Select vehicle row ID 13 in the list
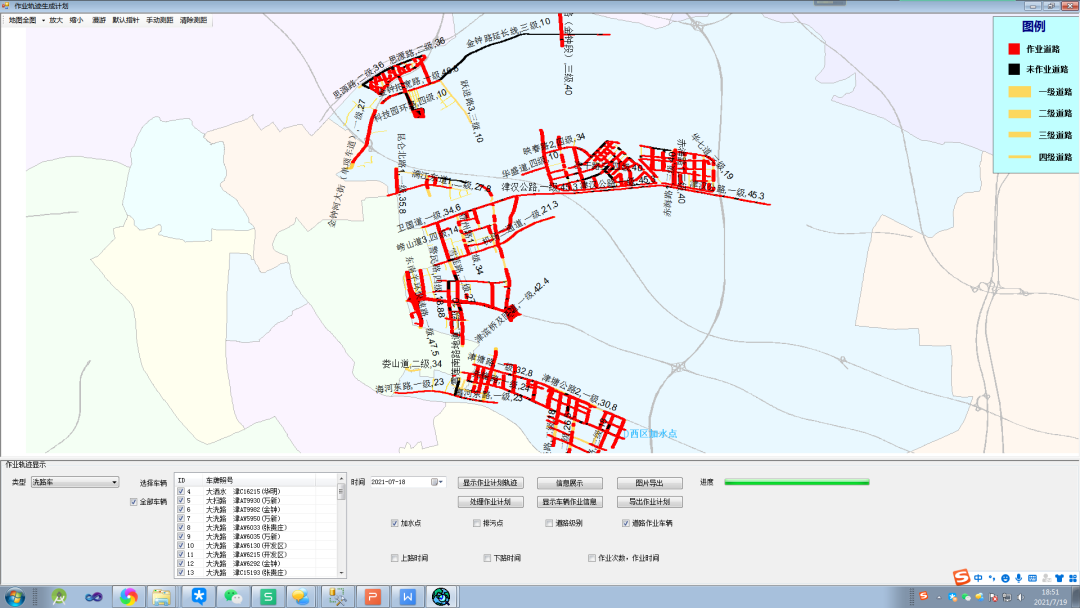This screenshot has width=1080, height=608. pos(256,573)
